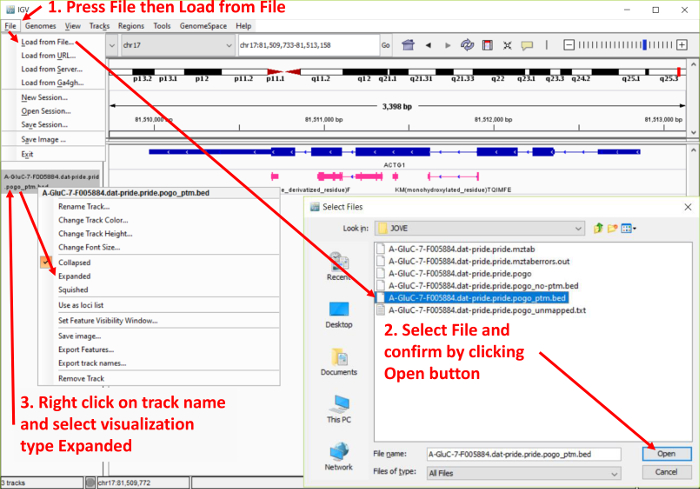Click the Refresh icon in the toolbar

pyautogui.click(x=467, y=45)
